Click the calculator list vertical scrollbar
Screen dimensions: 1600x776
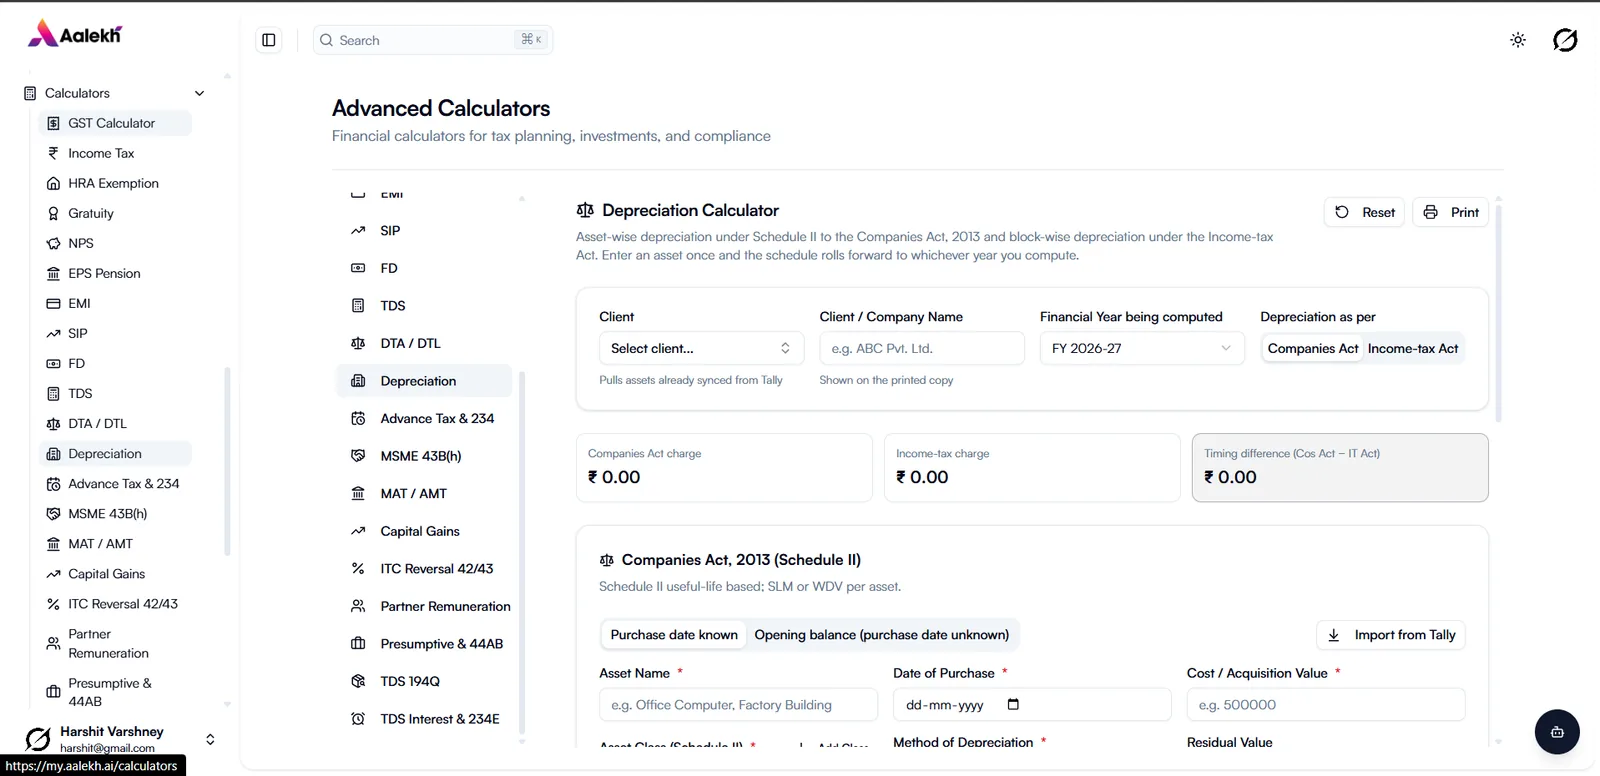coord(521,553)
